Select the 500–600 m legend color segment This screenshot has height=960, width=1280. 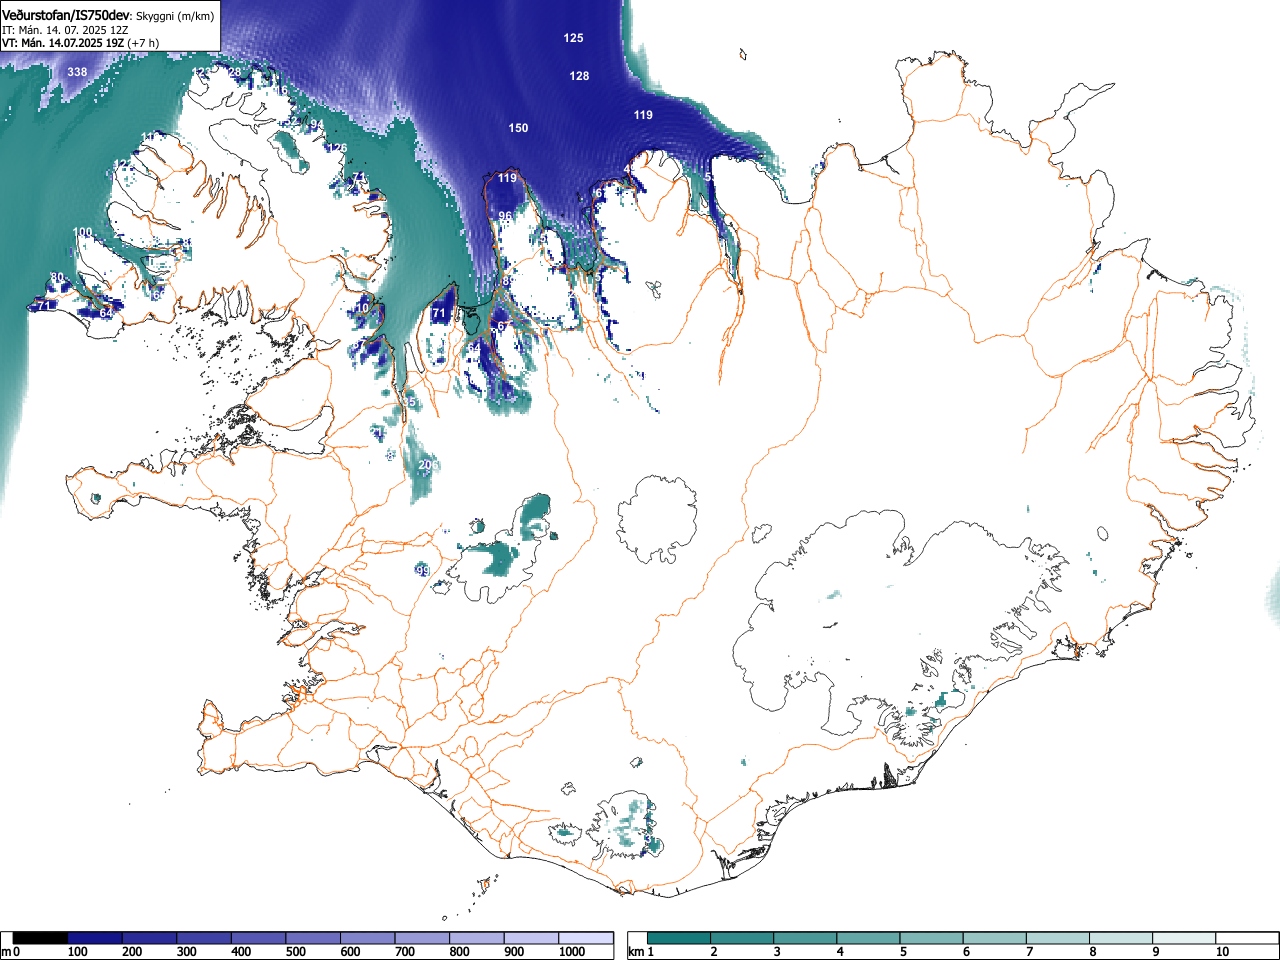[x=313, y=938]
